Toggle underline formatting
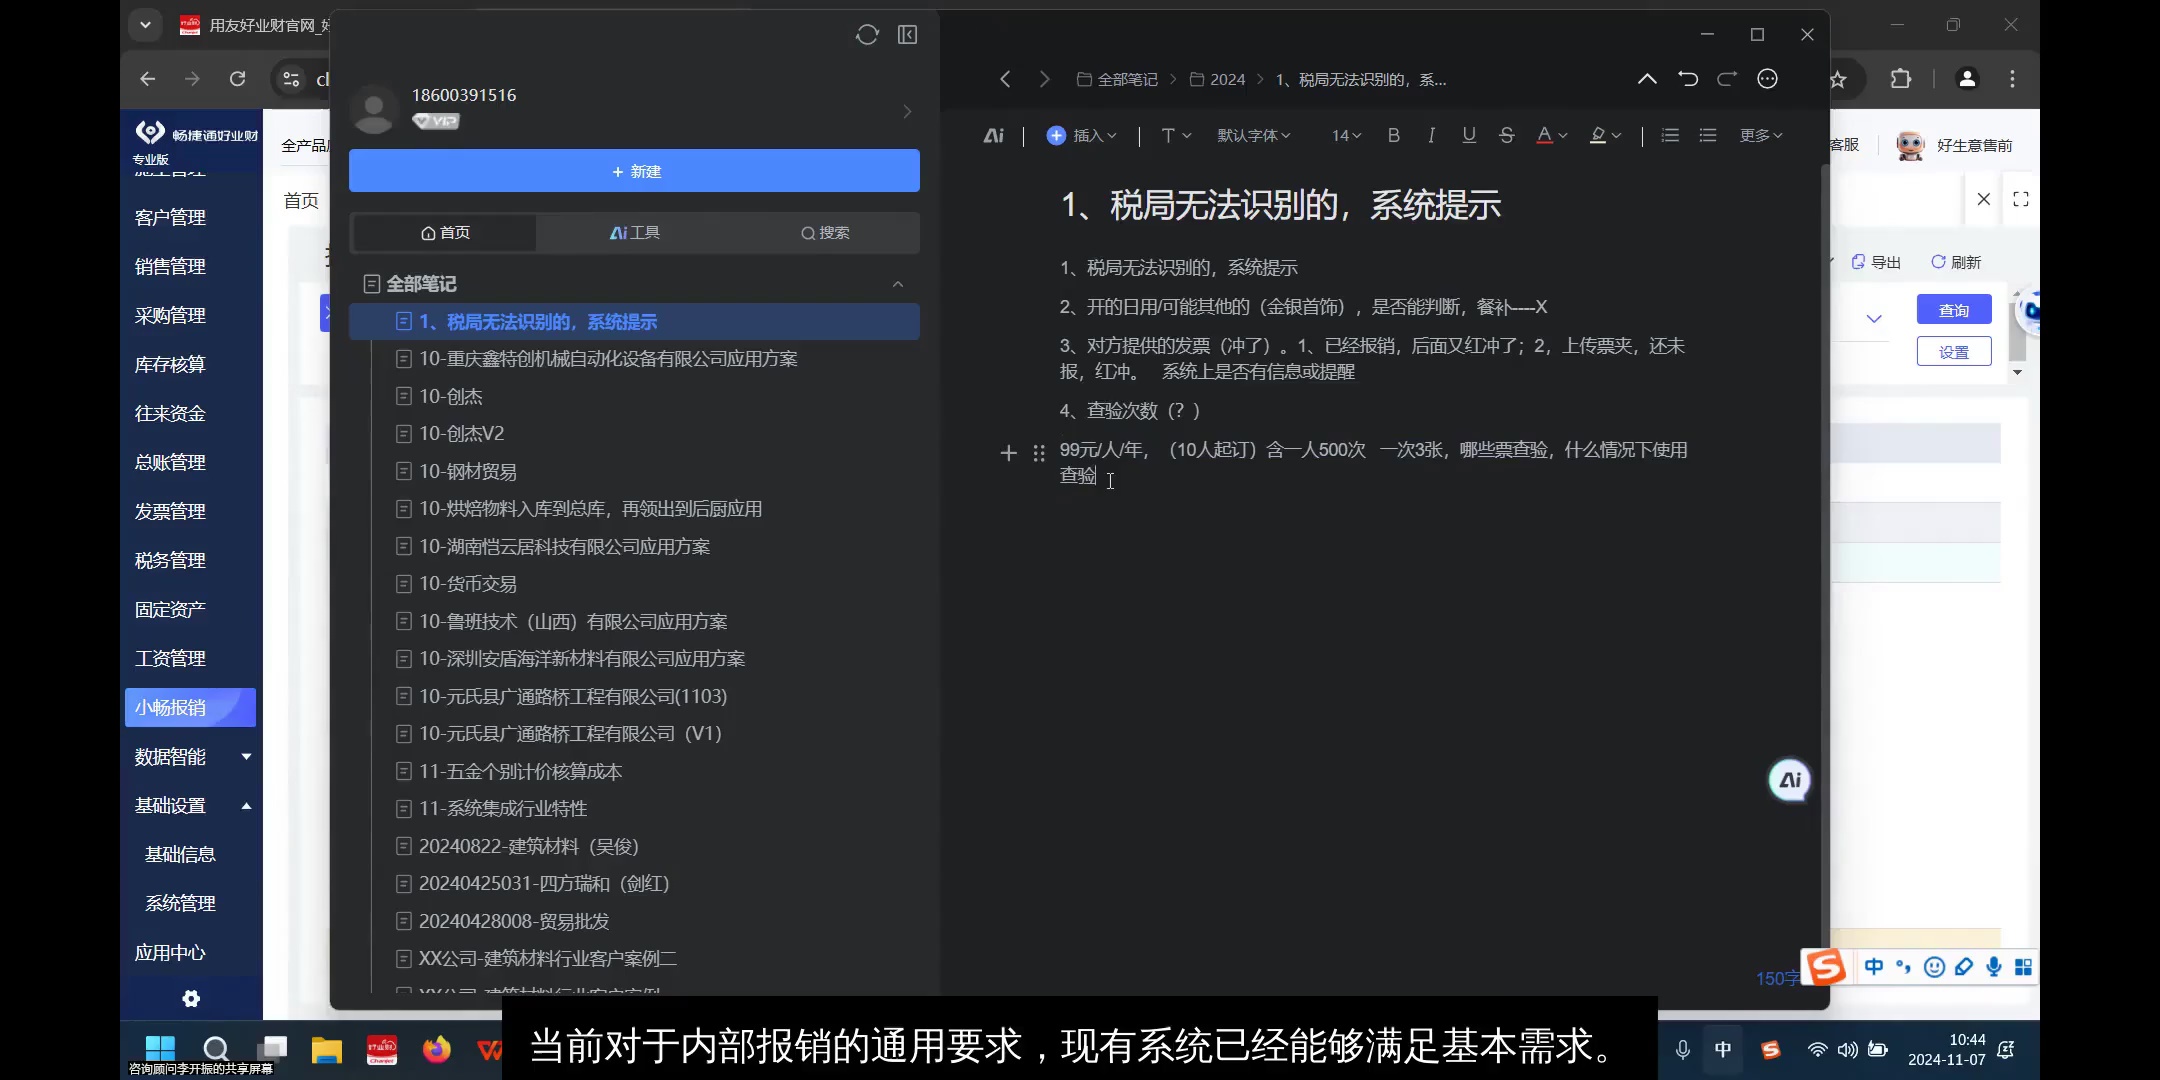 pyautogui.click(x=1468, y=135)
